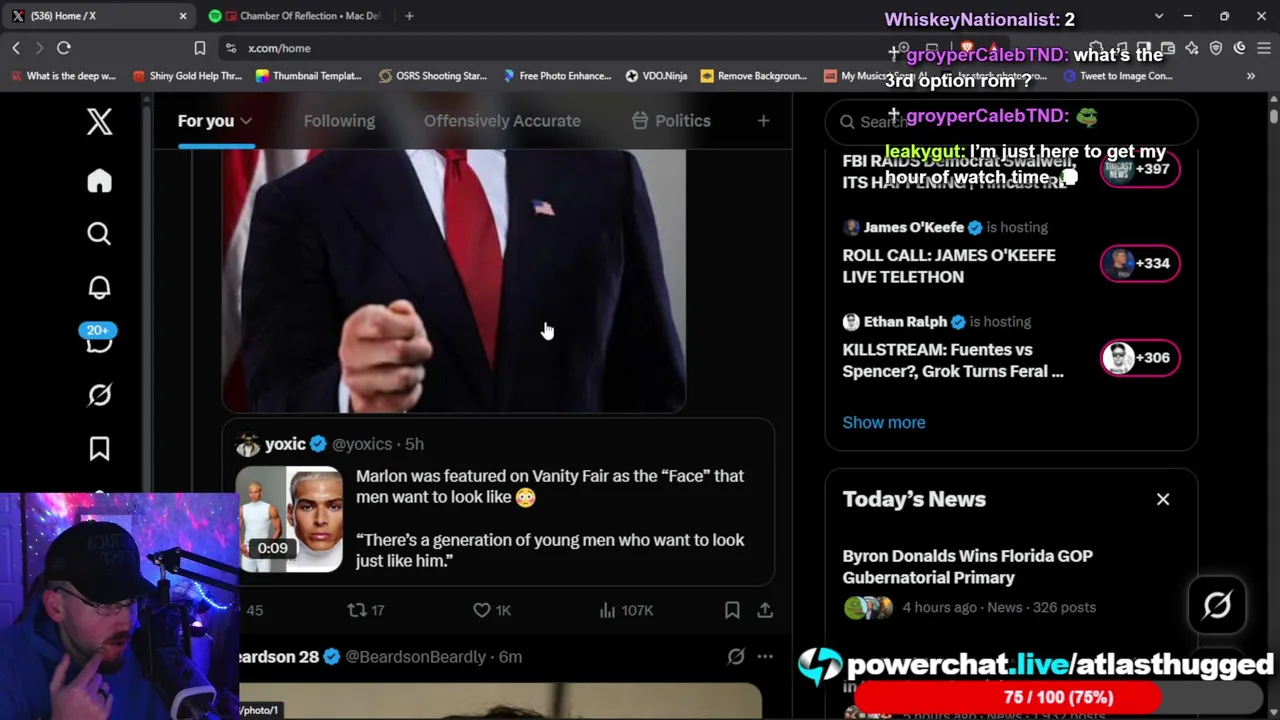Click Grok icon on Beardson 28 post
The height and width of the screenshot is (720, 1280).
736,657
